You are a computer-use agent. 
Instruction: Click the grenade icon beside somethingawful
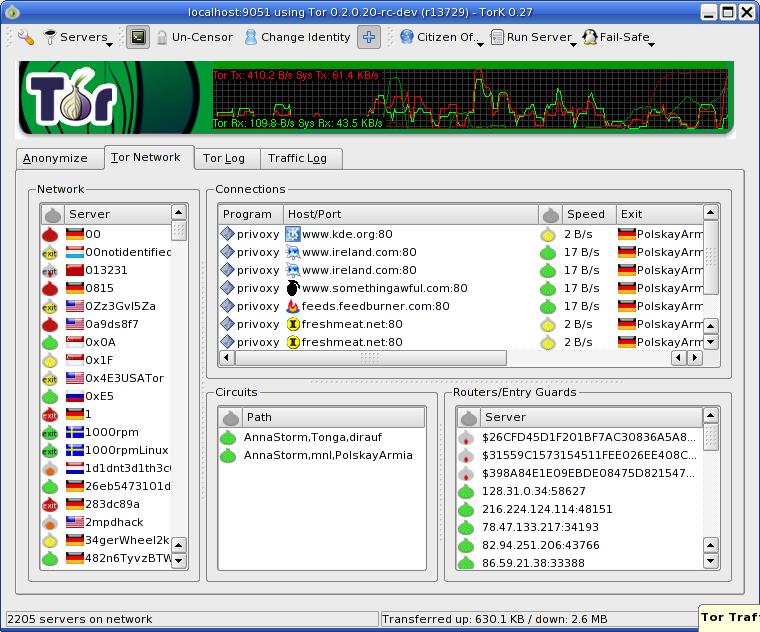pyautogui.click(x=293, y=288)
